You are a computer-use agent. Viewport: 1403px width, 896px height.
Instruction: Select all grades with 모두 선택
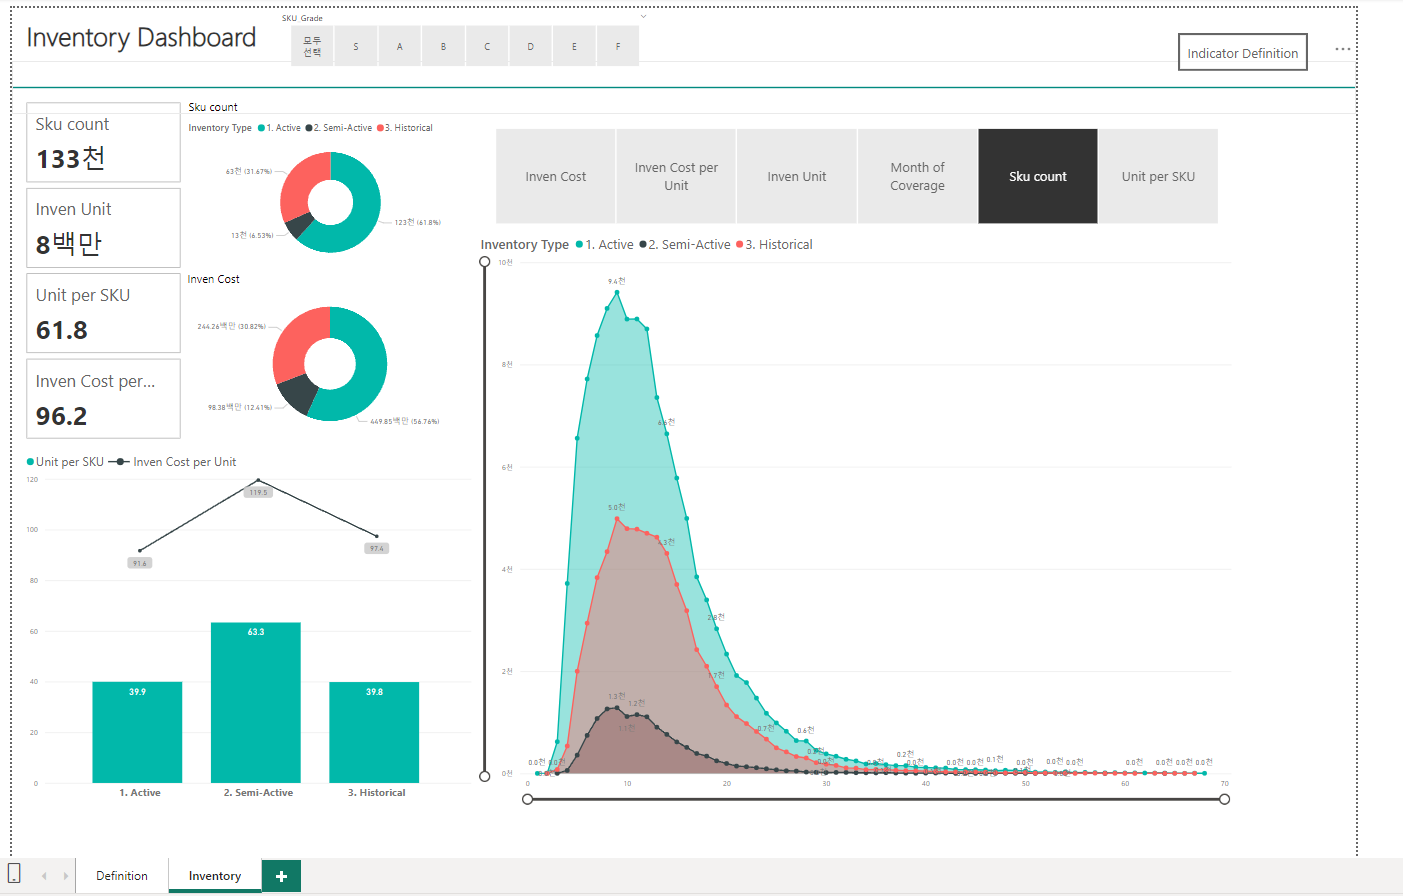[x=312, y=46]
